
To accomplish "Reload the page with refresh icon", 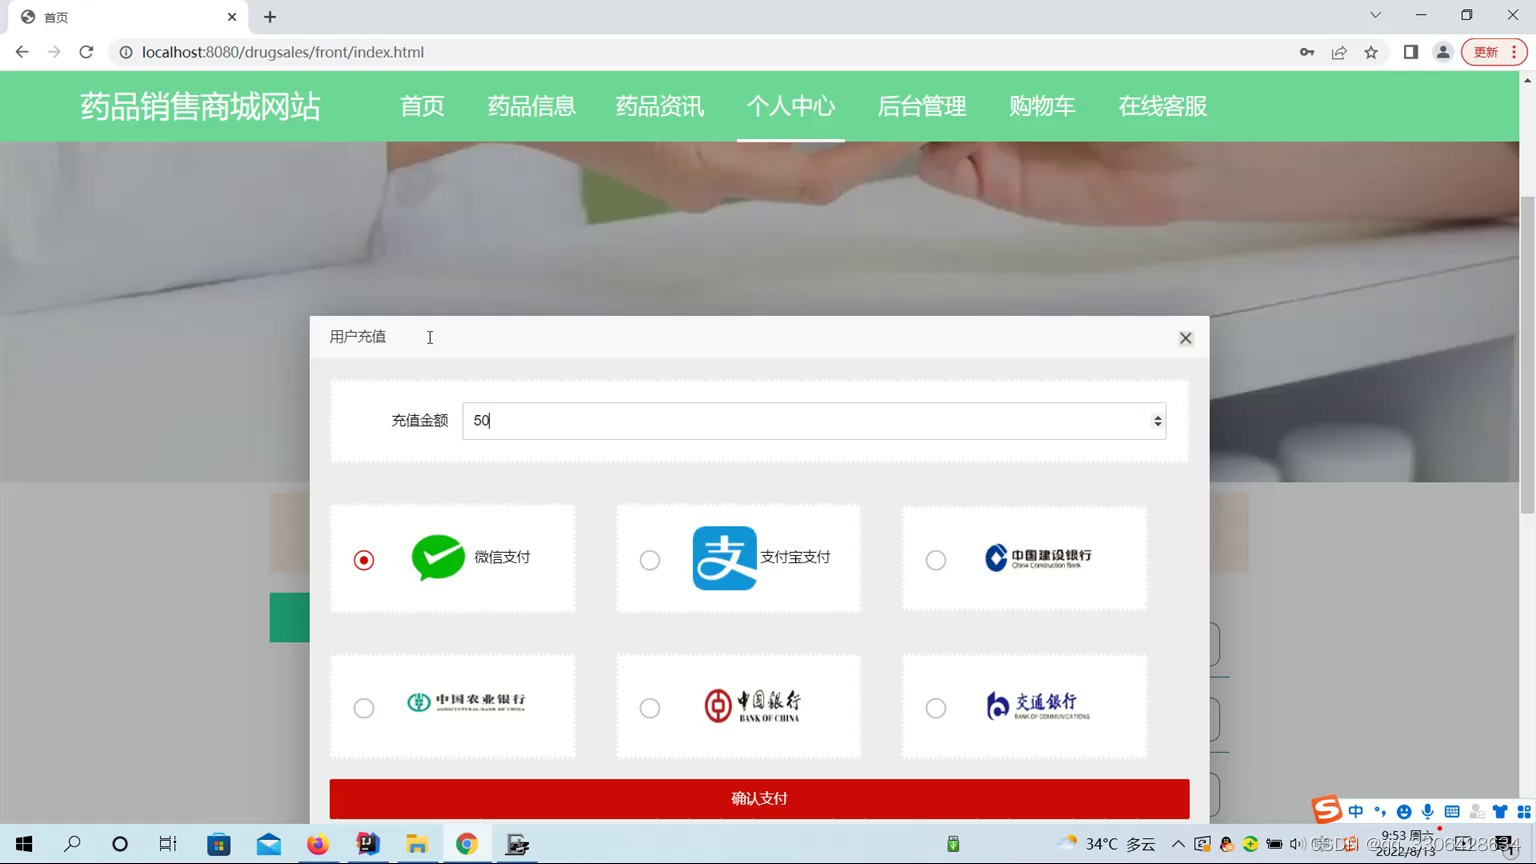I will click(86, 52).
